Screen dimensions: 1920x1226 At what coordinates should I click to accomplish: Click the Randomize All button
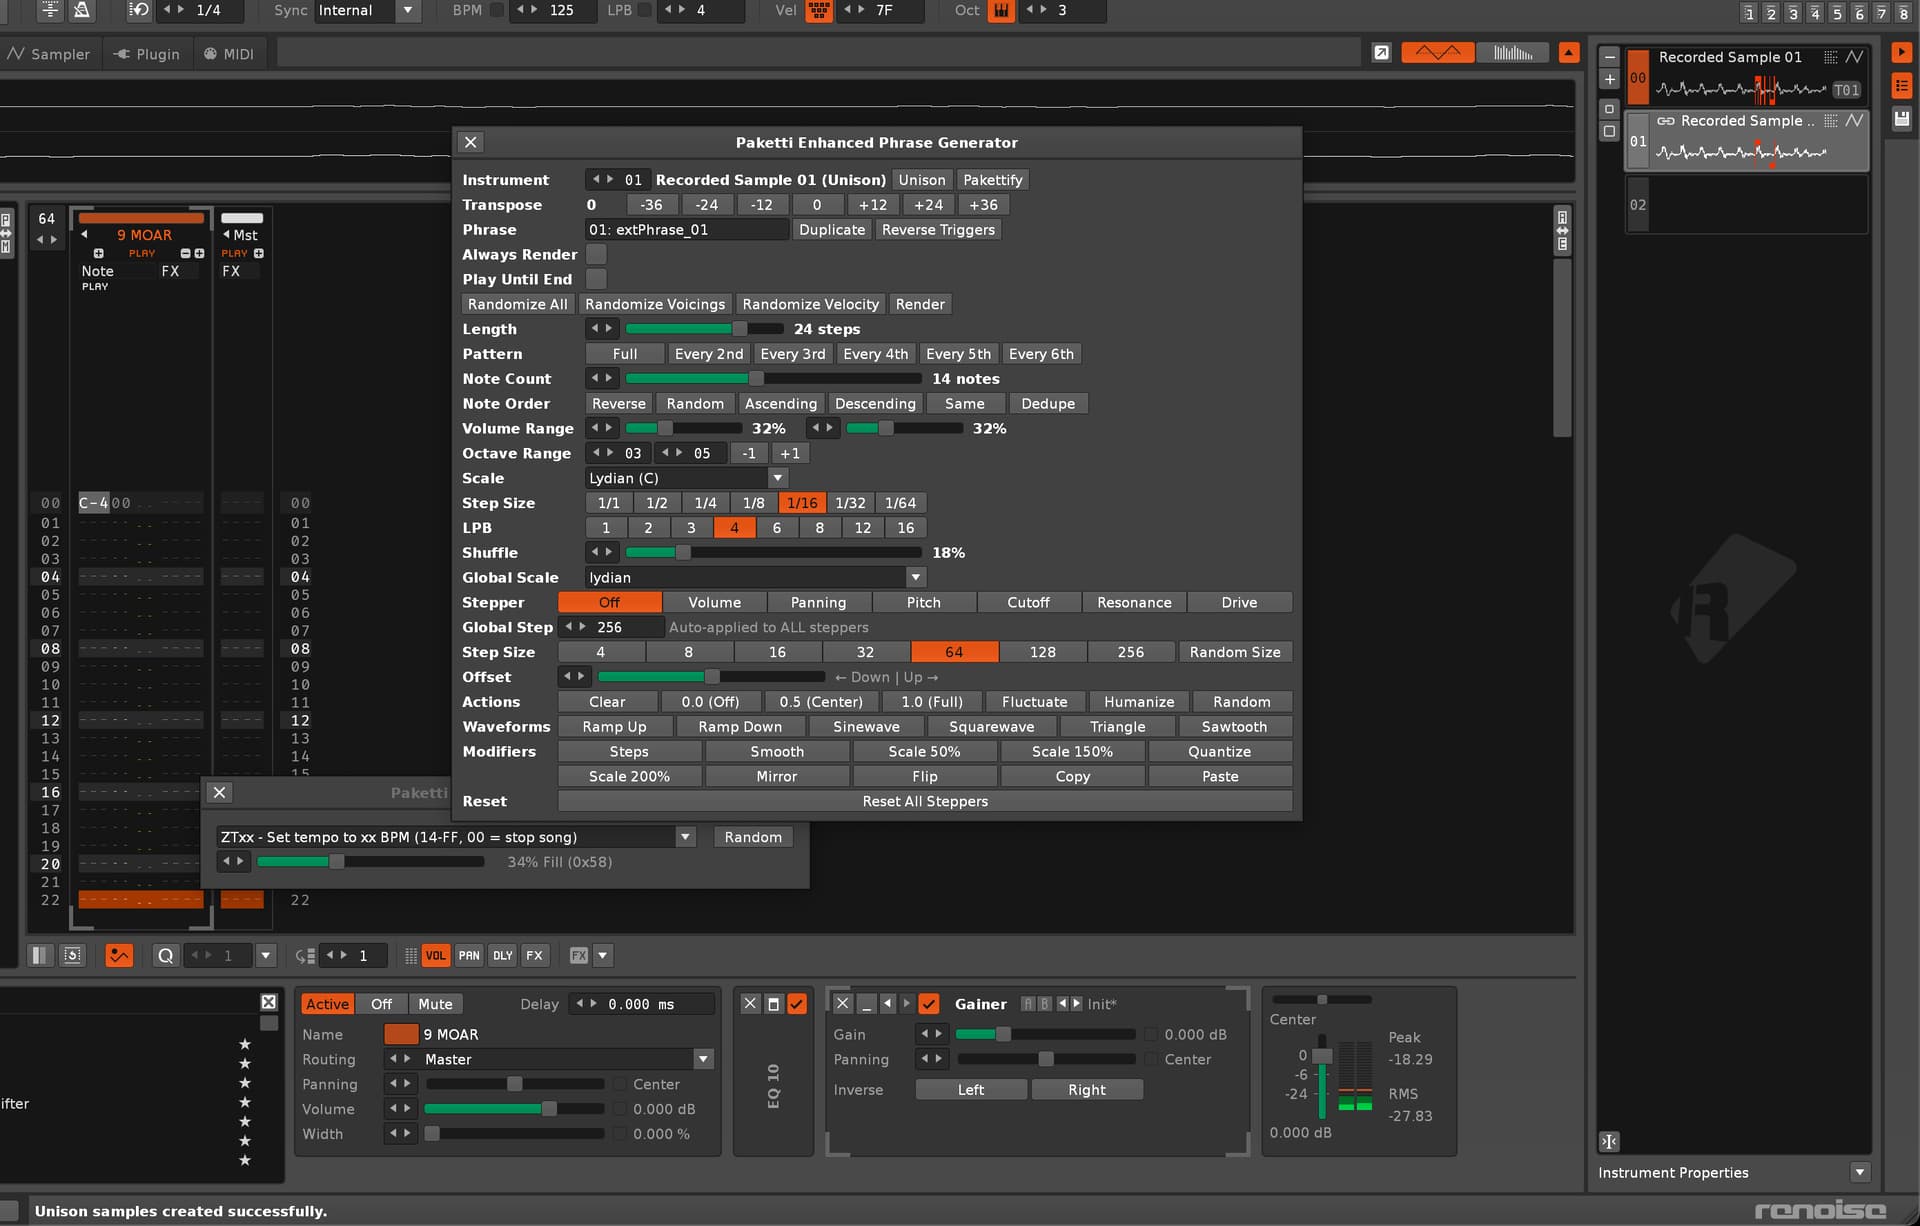pyautogui.click(x=517, y=304)
